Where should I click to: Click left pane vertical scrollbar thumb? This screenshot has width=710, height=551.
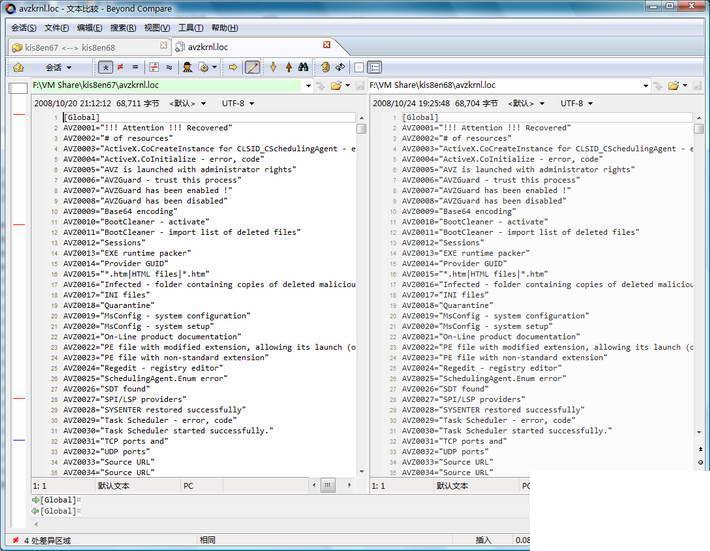(361, 129)
